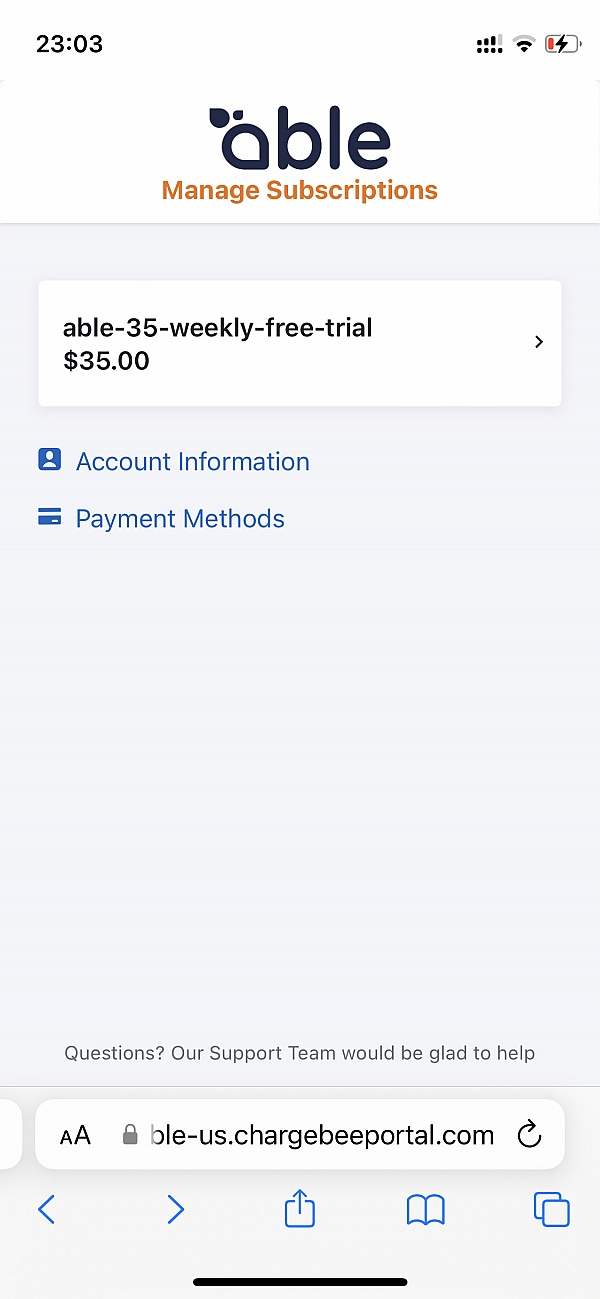This screenshot has height=1299, width=600.
Task: Open the Payment Methods link
Action: click(180, 518)
